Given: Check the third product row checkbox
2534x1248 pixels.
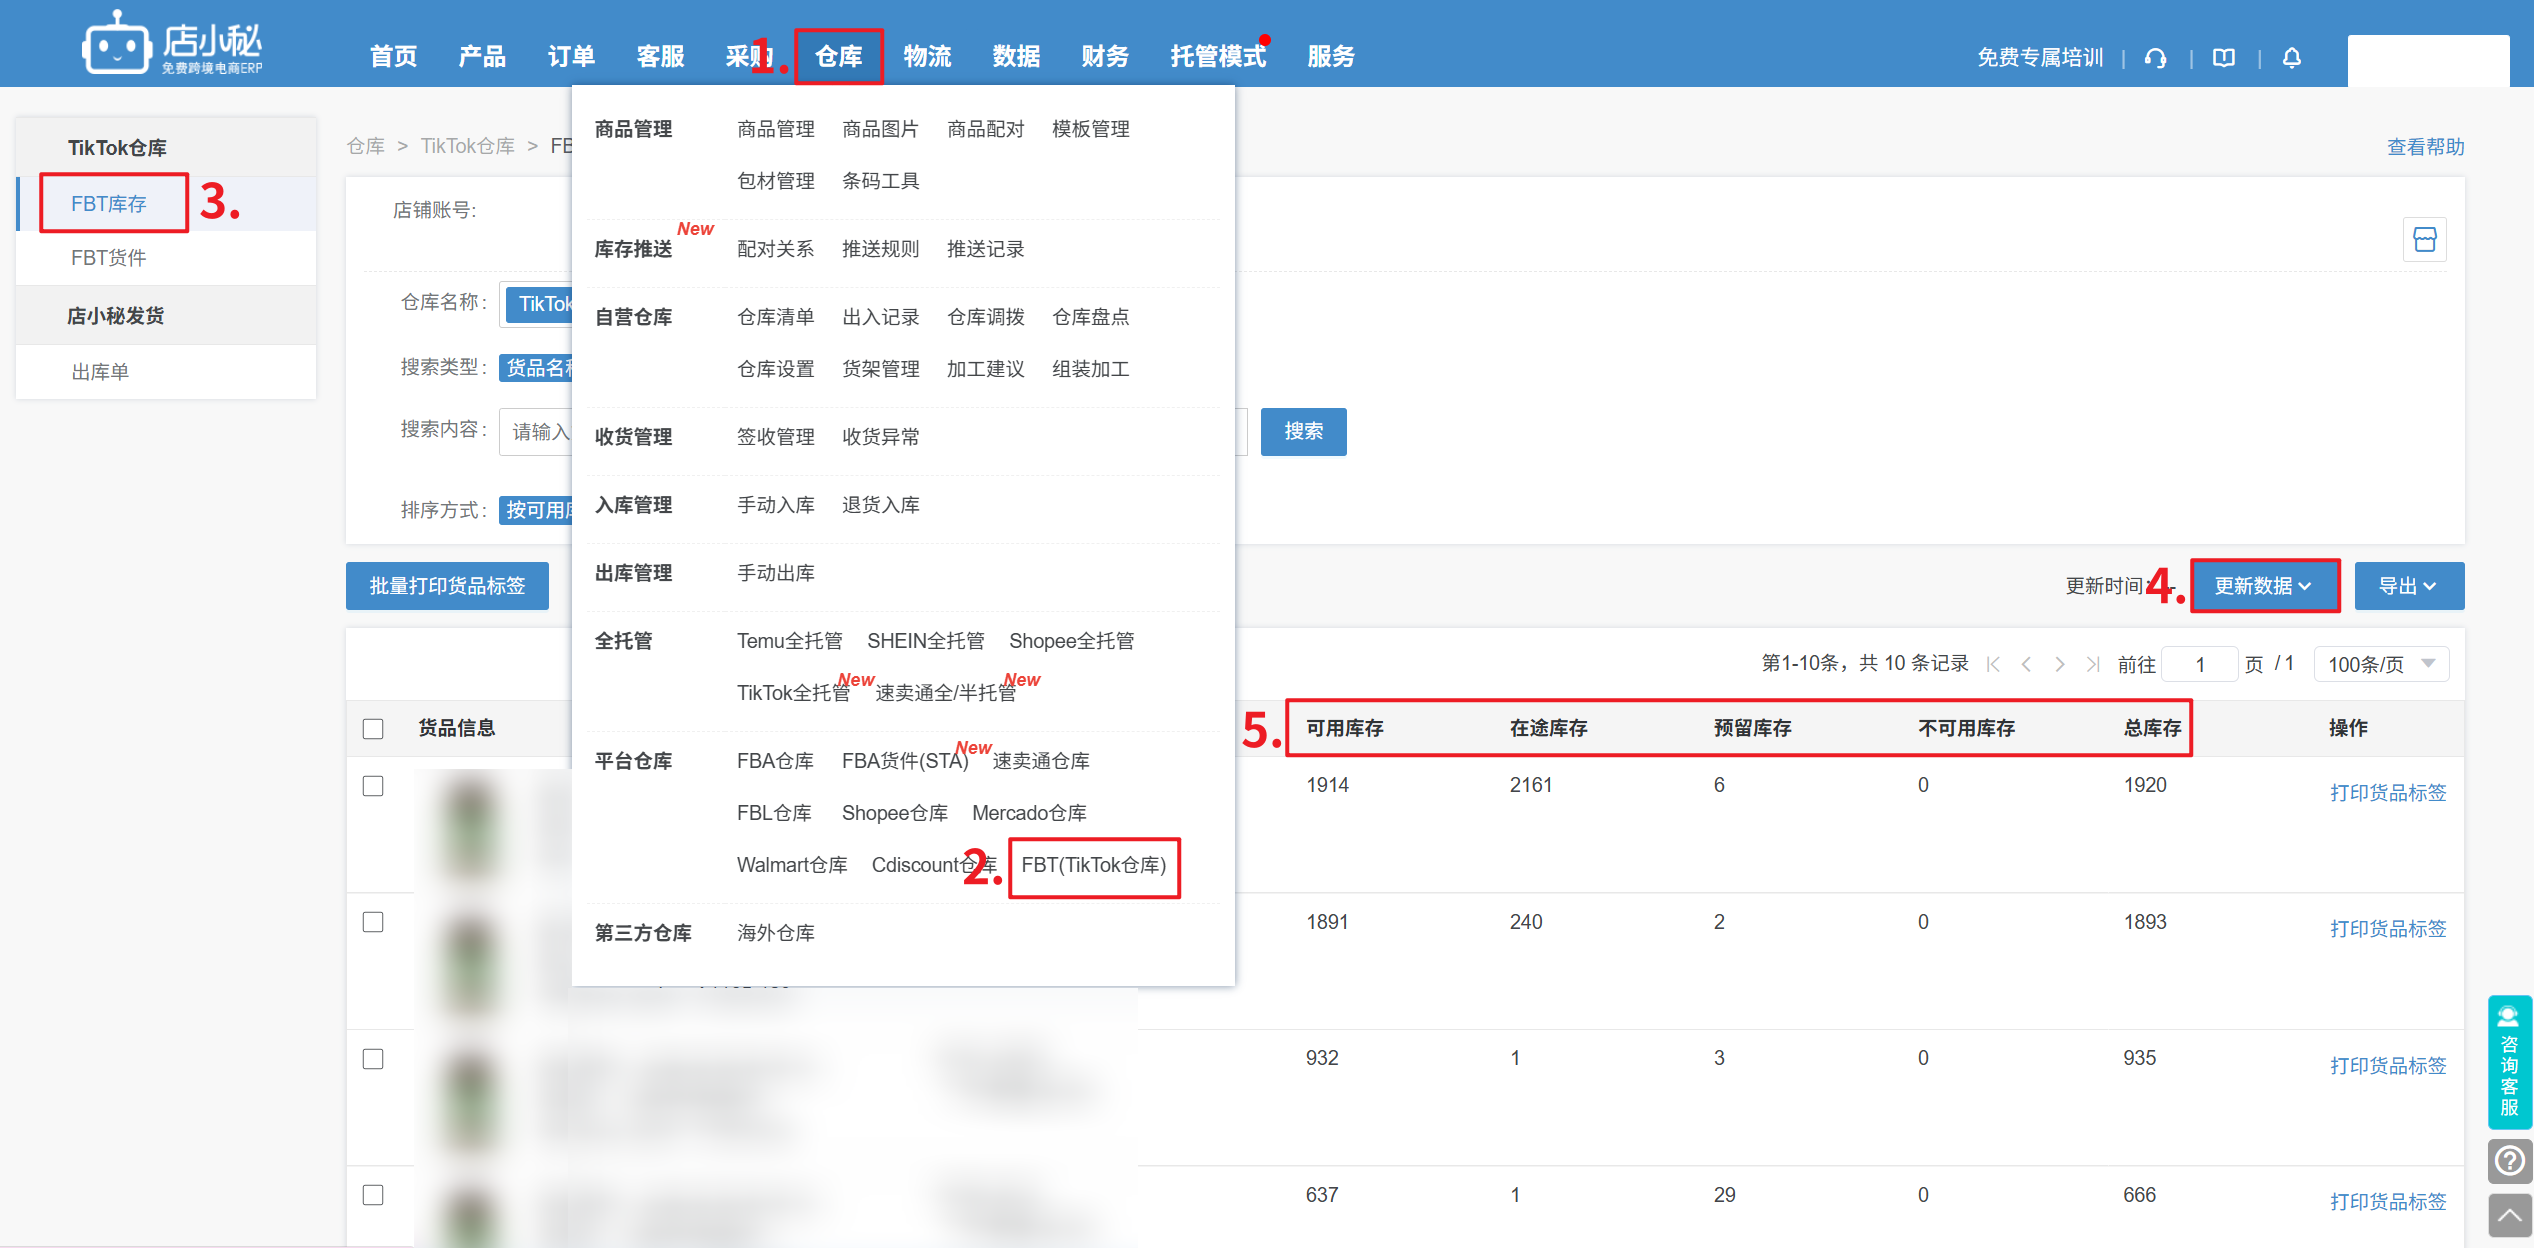Looking at the screenshot, I should click(373, 1059).
